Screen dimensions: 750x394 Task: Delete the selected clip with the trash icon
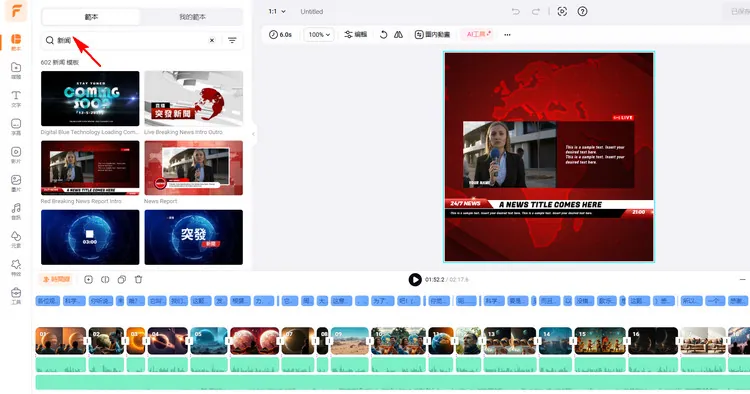click(x=138, y=279)
